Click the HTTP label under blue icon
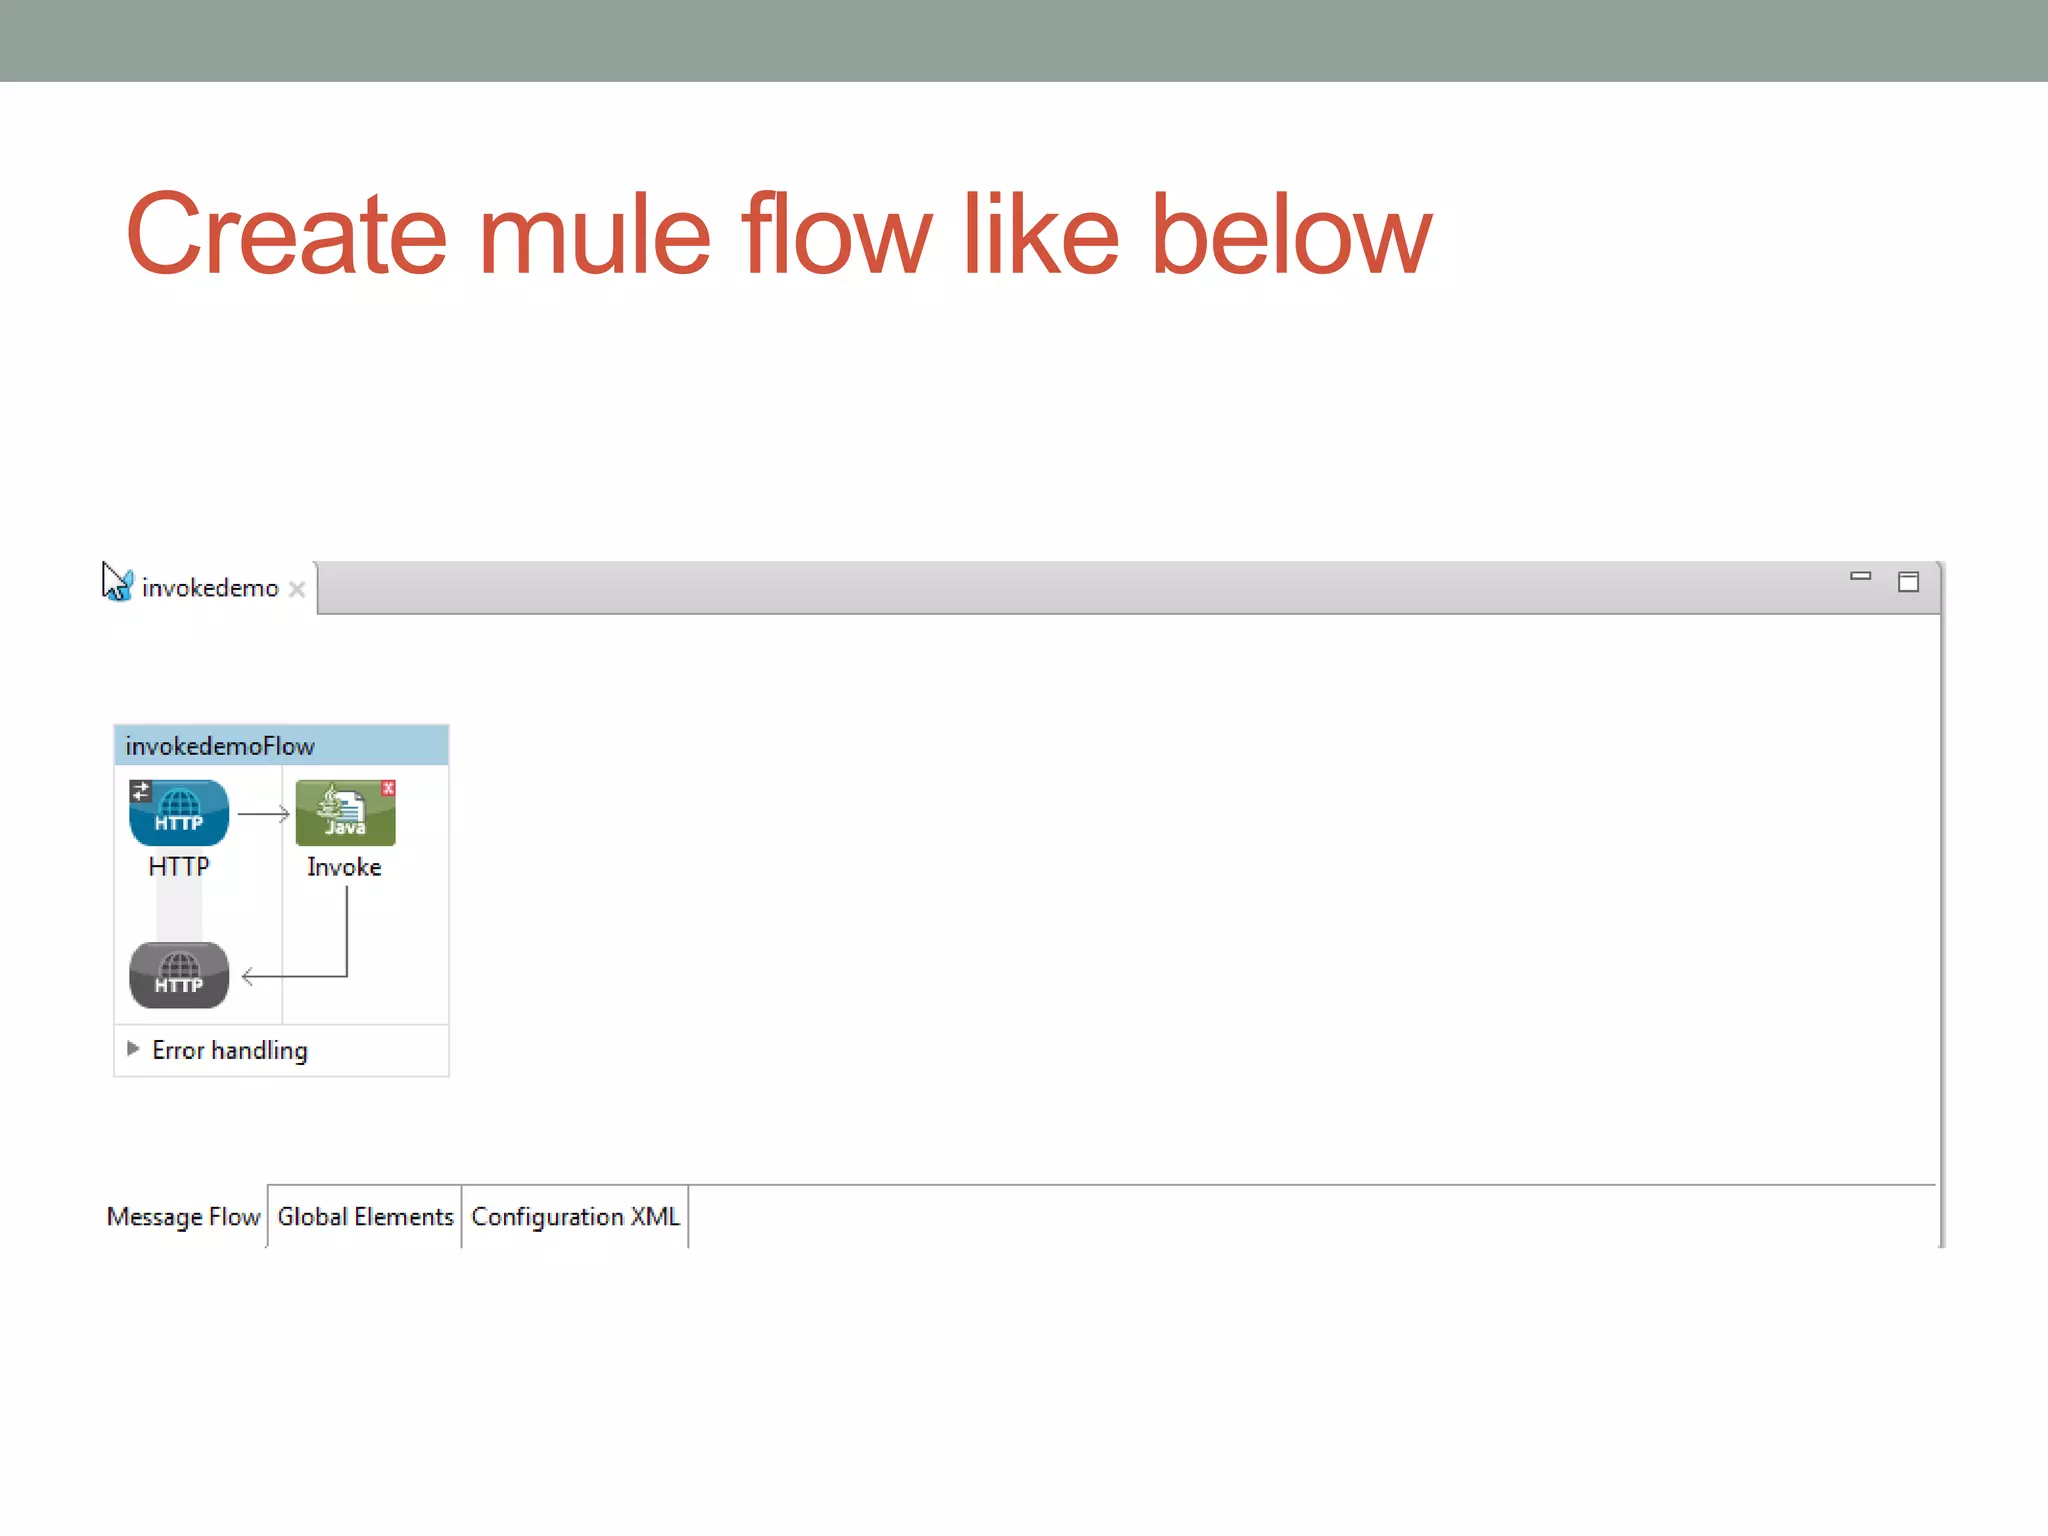This screenshot has height=1536, width=2048. click(179, 867)
